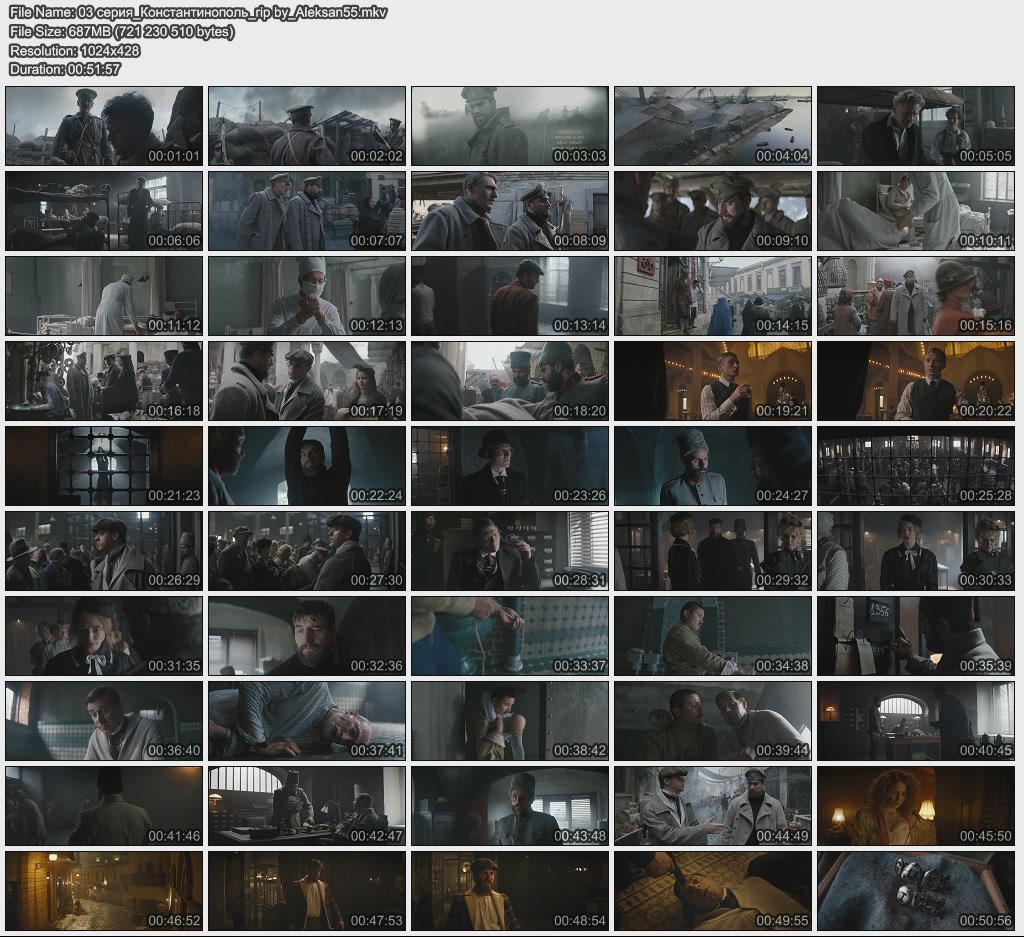Open the thumbnail marked 00:12:13

(307, 296)
